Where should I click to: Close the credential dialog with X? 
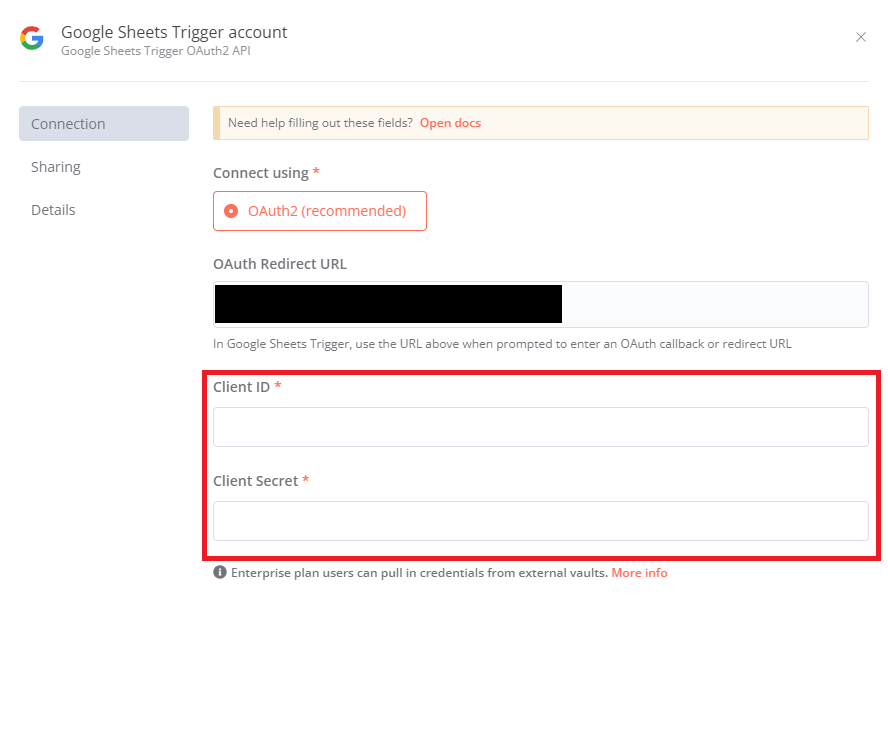pyautogui.click(x=861, y=37)
